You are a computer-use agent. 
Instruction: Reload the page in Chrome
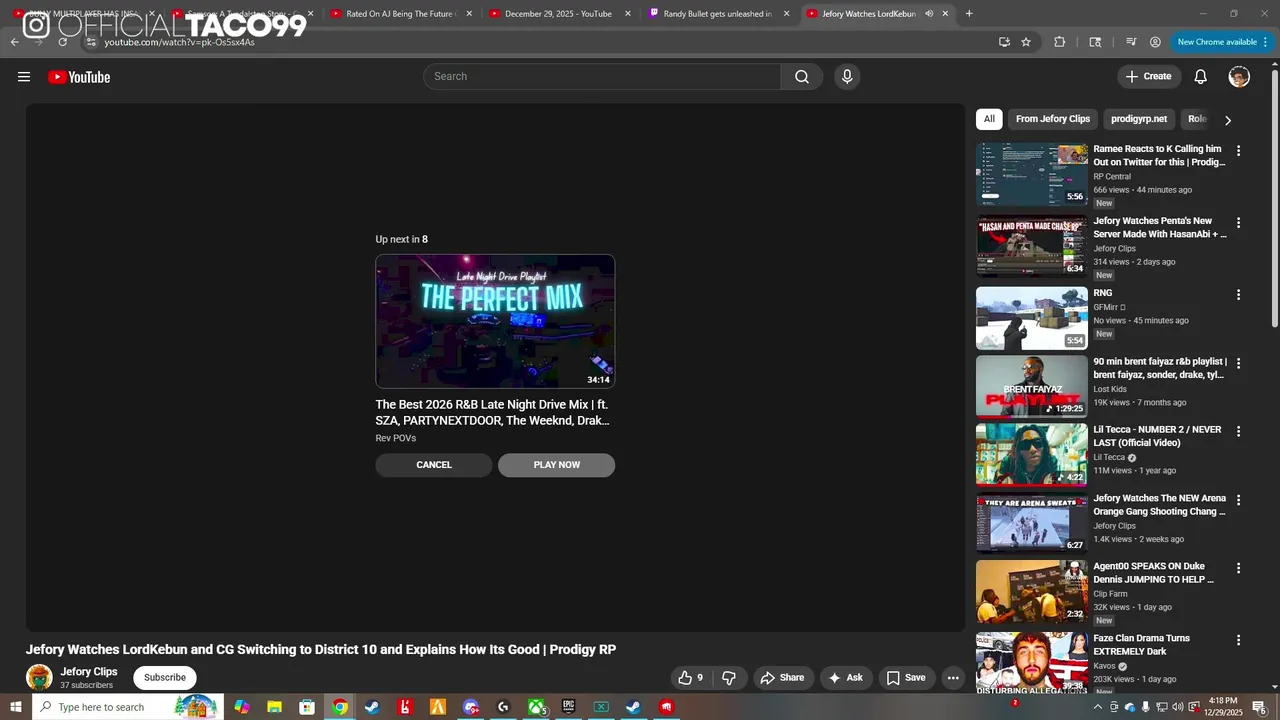point(62,42)
